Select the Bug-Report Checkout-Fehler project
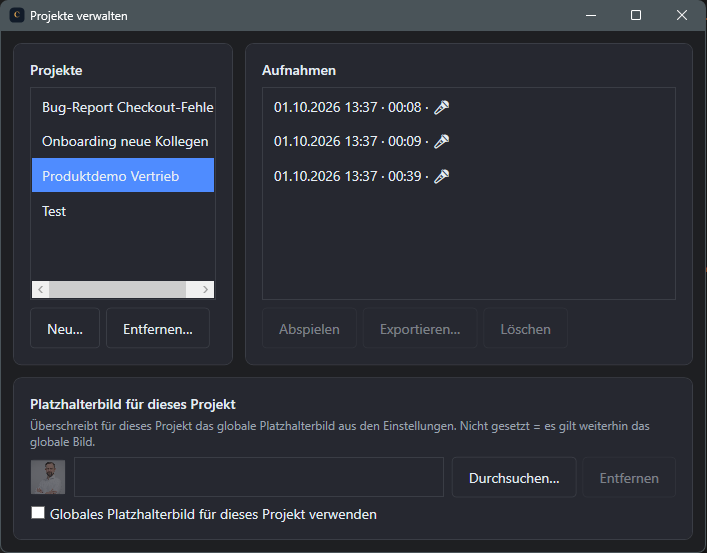707x553 pixels. (123, 107)
